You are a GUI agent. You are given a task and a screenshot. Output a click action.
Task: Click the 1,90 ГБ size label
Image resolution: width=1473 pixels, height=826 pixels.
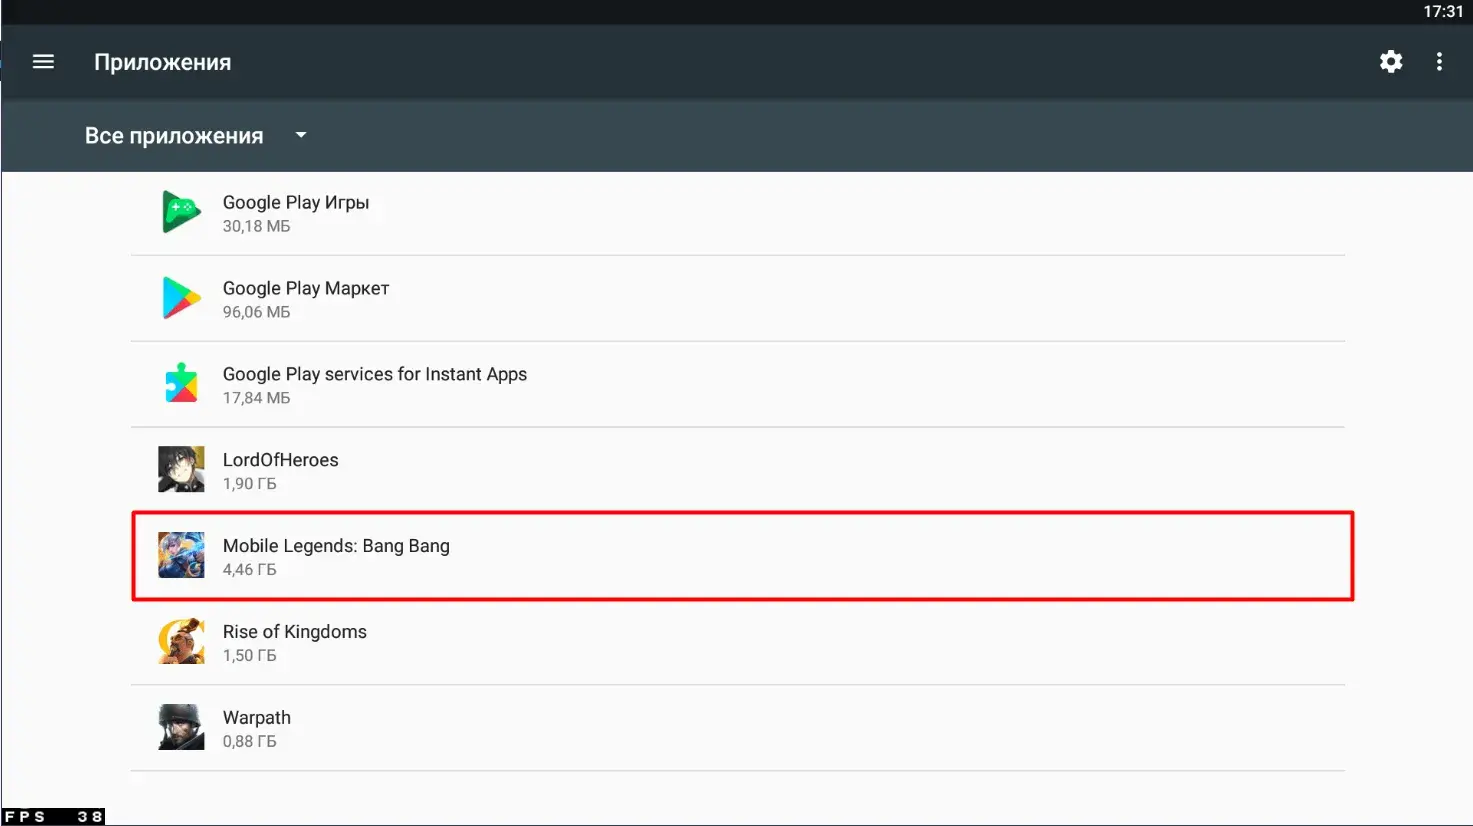point(249,484)
